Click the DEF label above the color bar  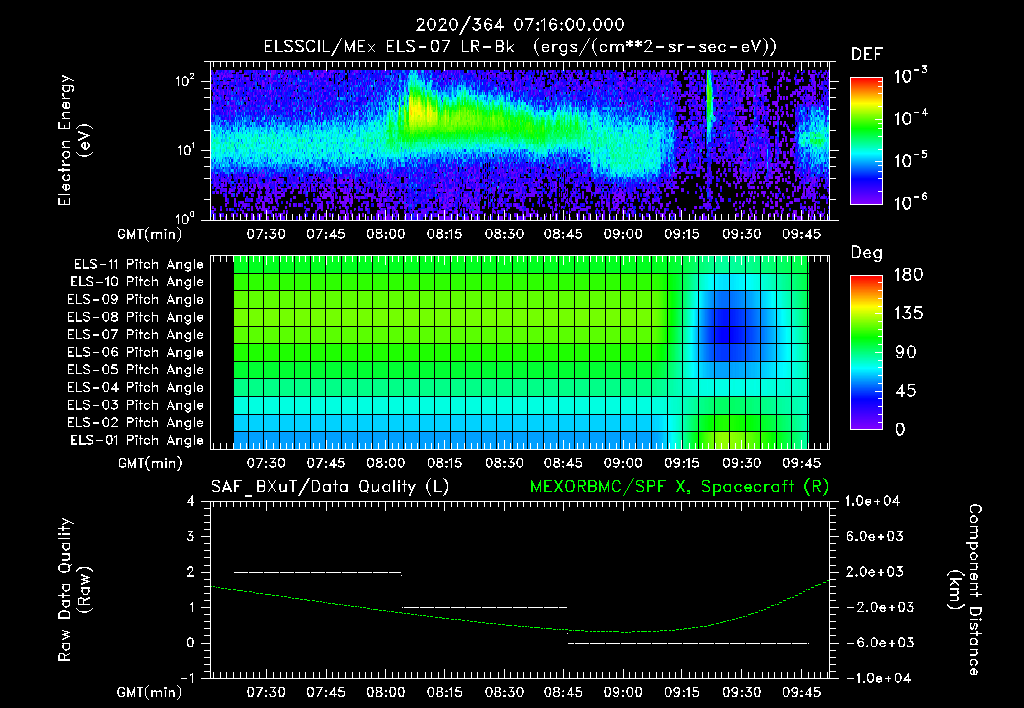[x=867, y=54]
